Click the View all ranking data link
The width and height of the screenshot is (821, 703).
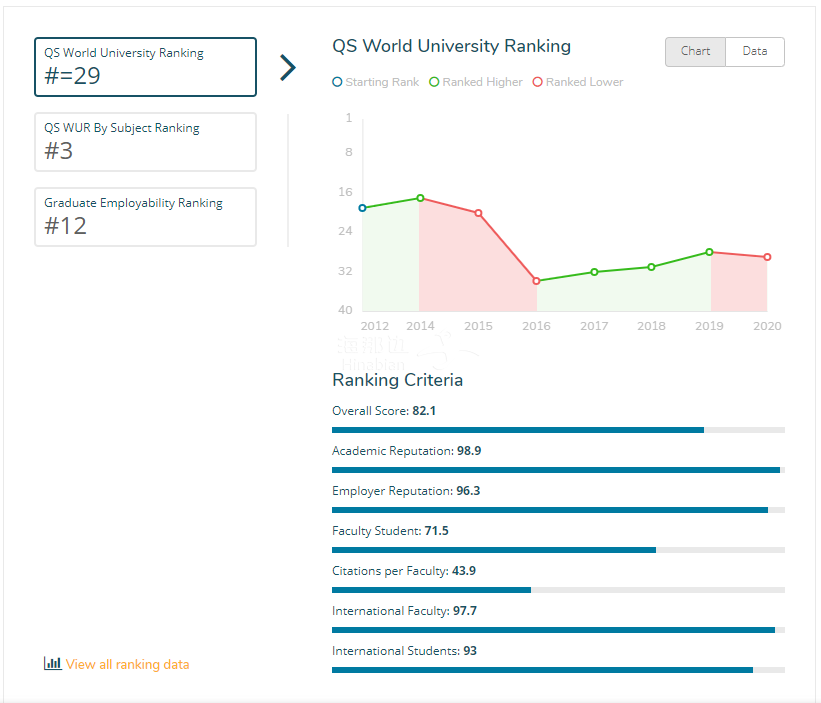click(x=127, y=664)
